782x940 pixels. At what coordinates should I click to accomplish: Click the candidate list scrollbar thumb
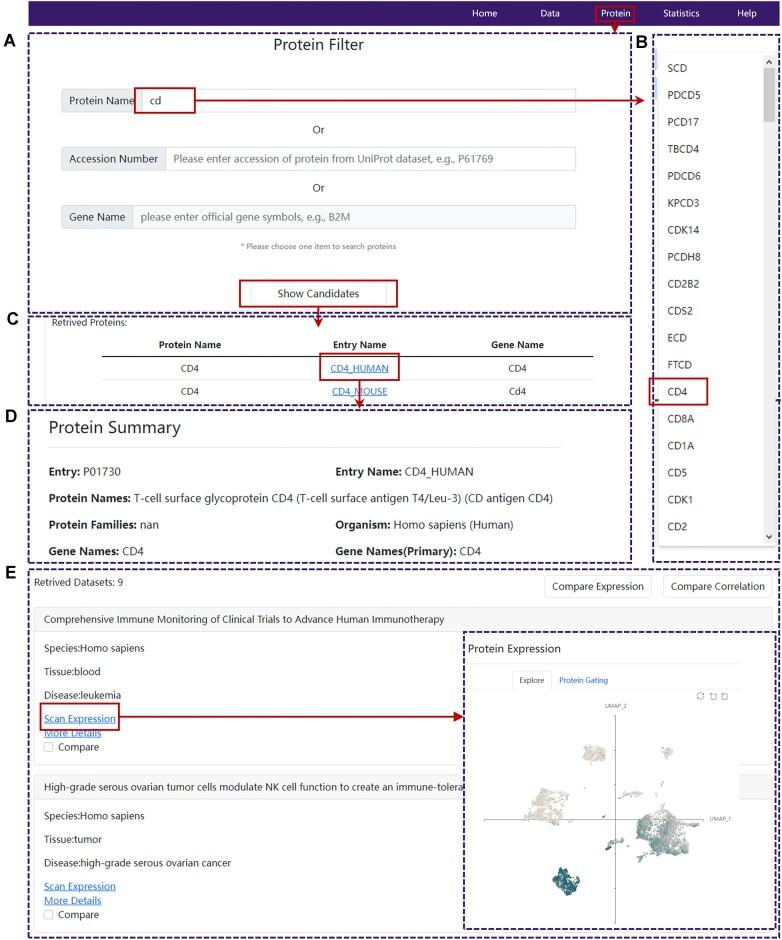click(769, 95)
